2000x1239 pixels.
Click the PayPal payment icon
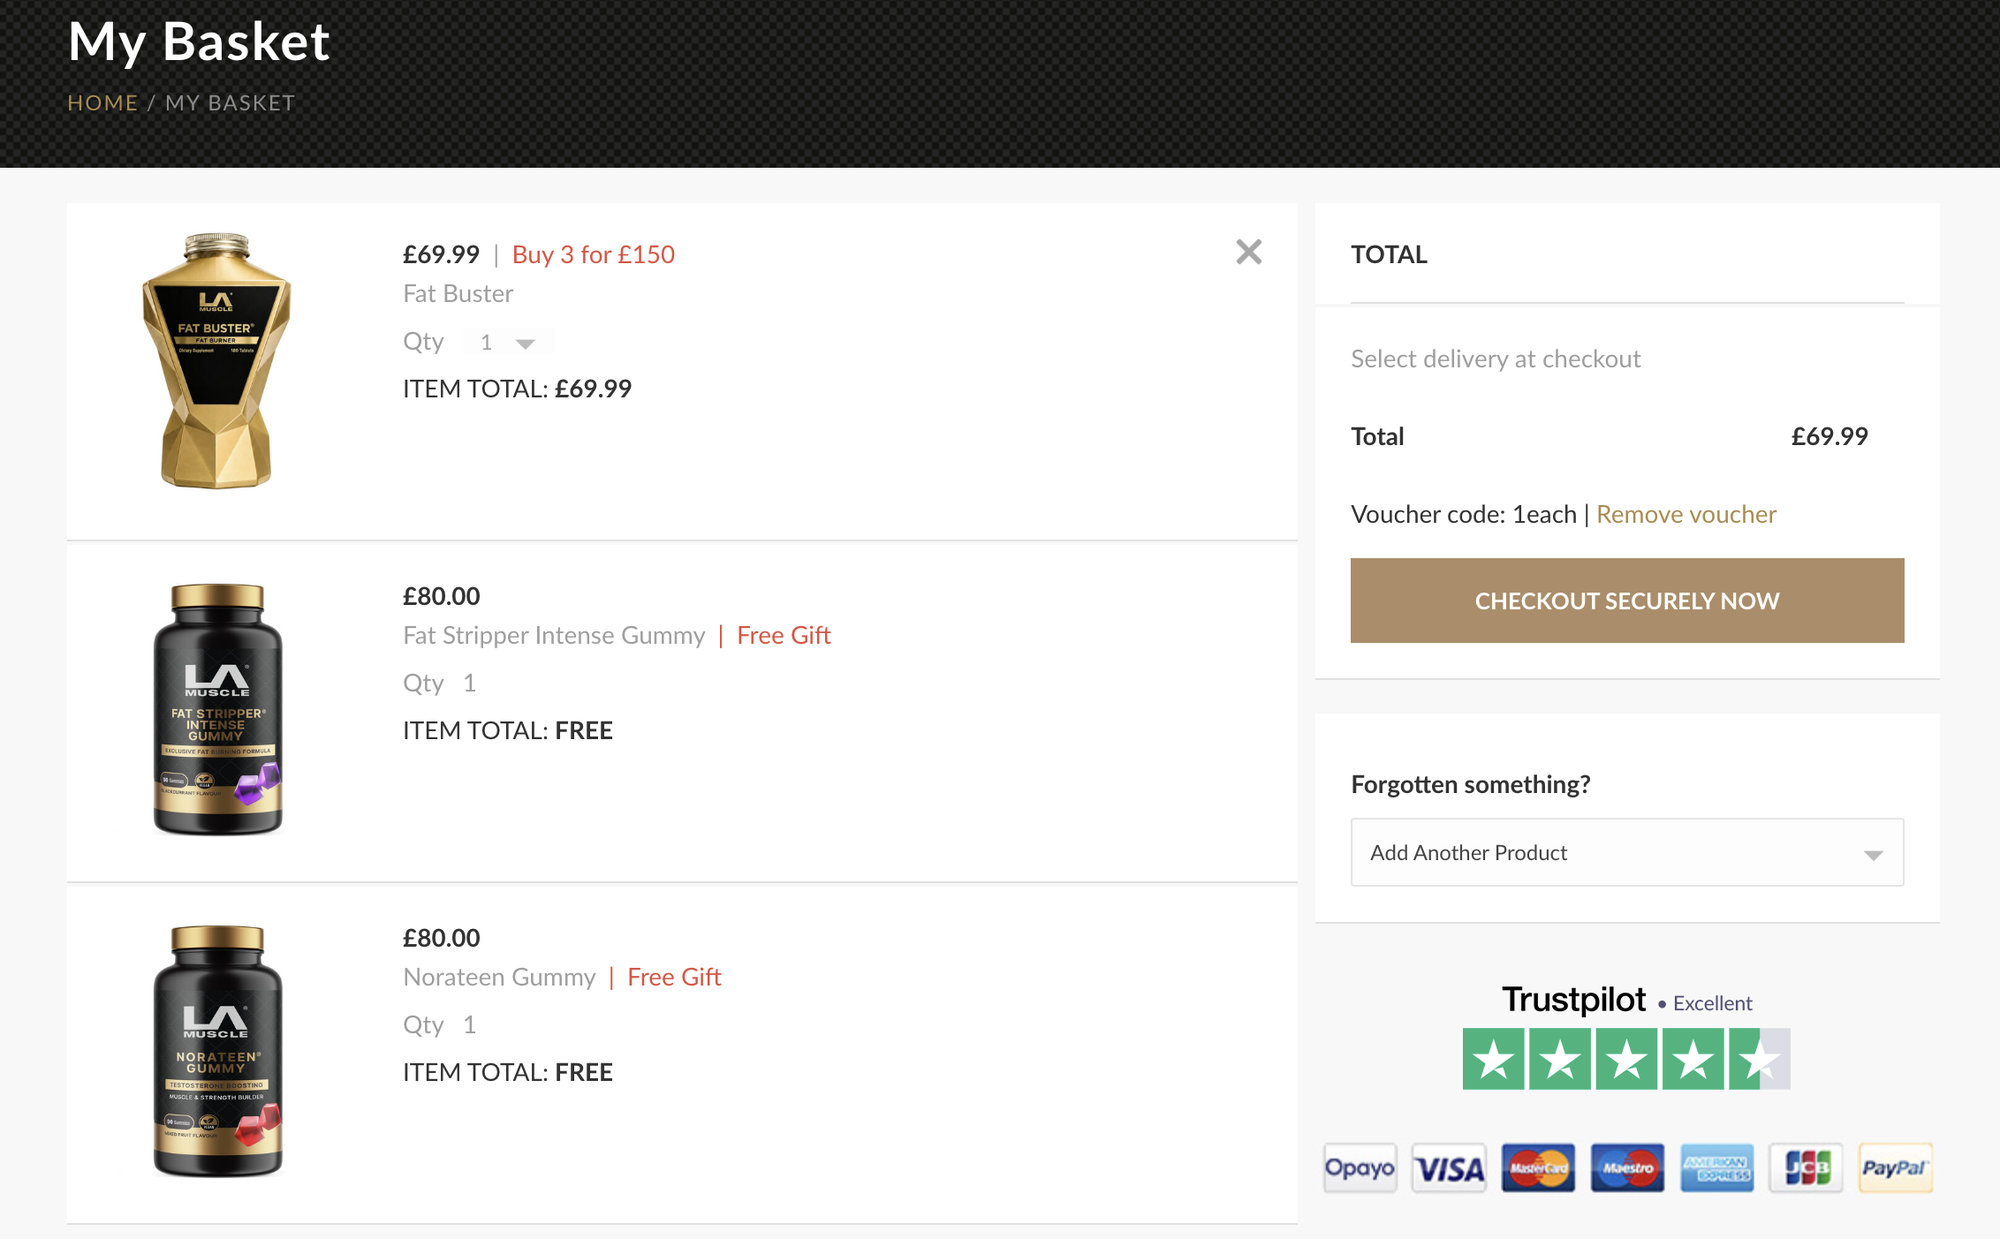coord(1895,1167)
